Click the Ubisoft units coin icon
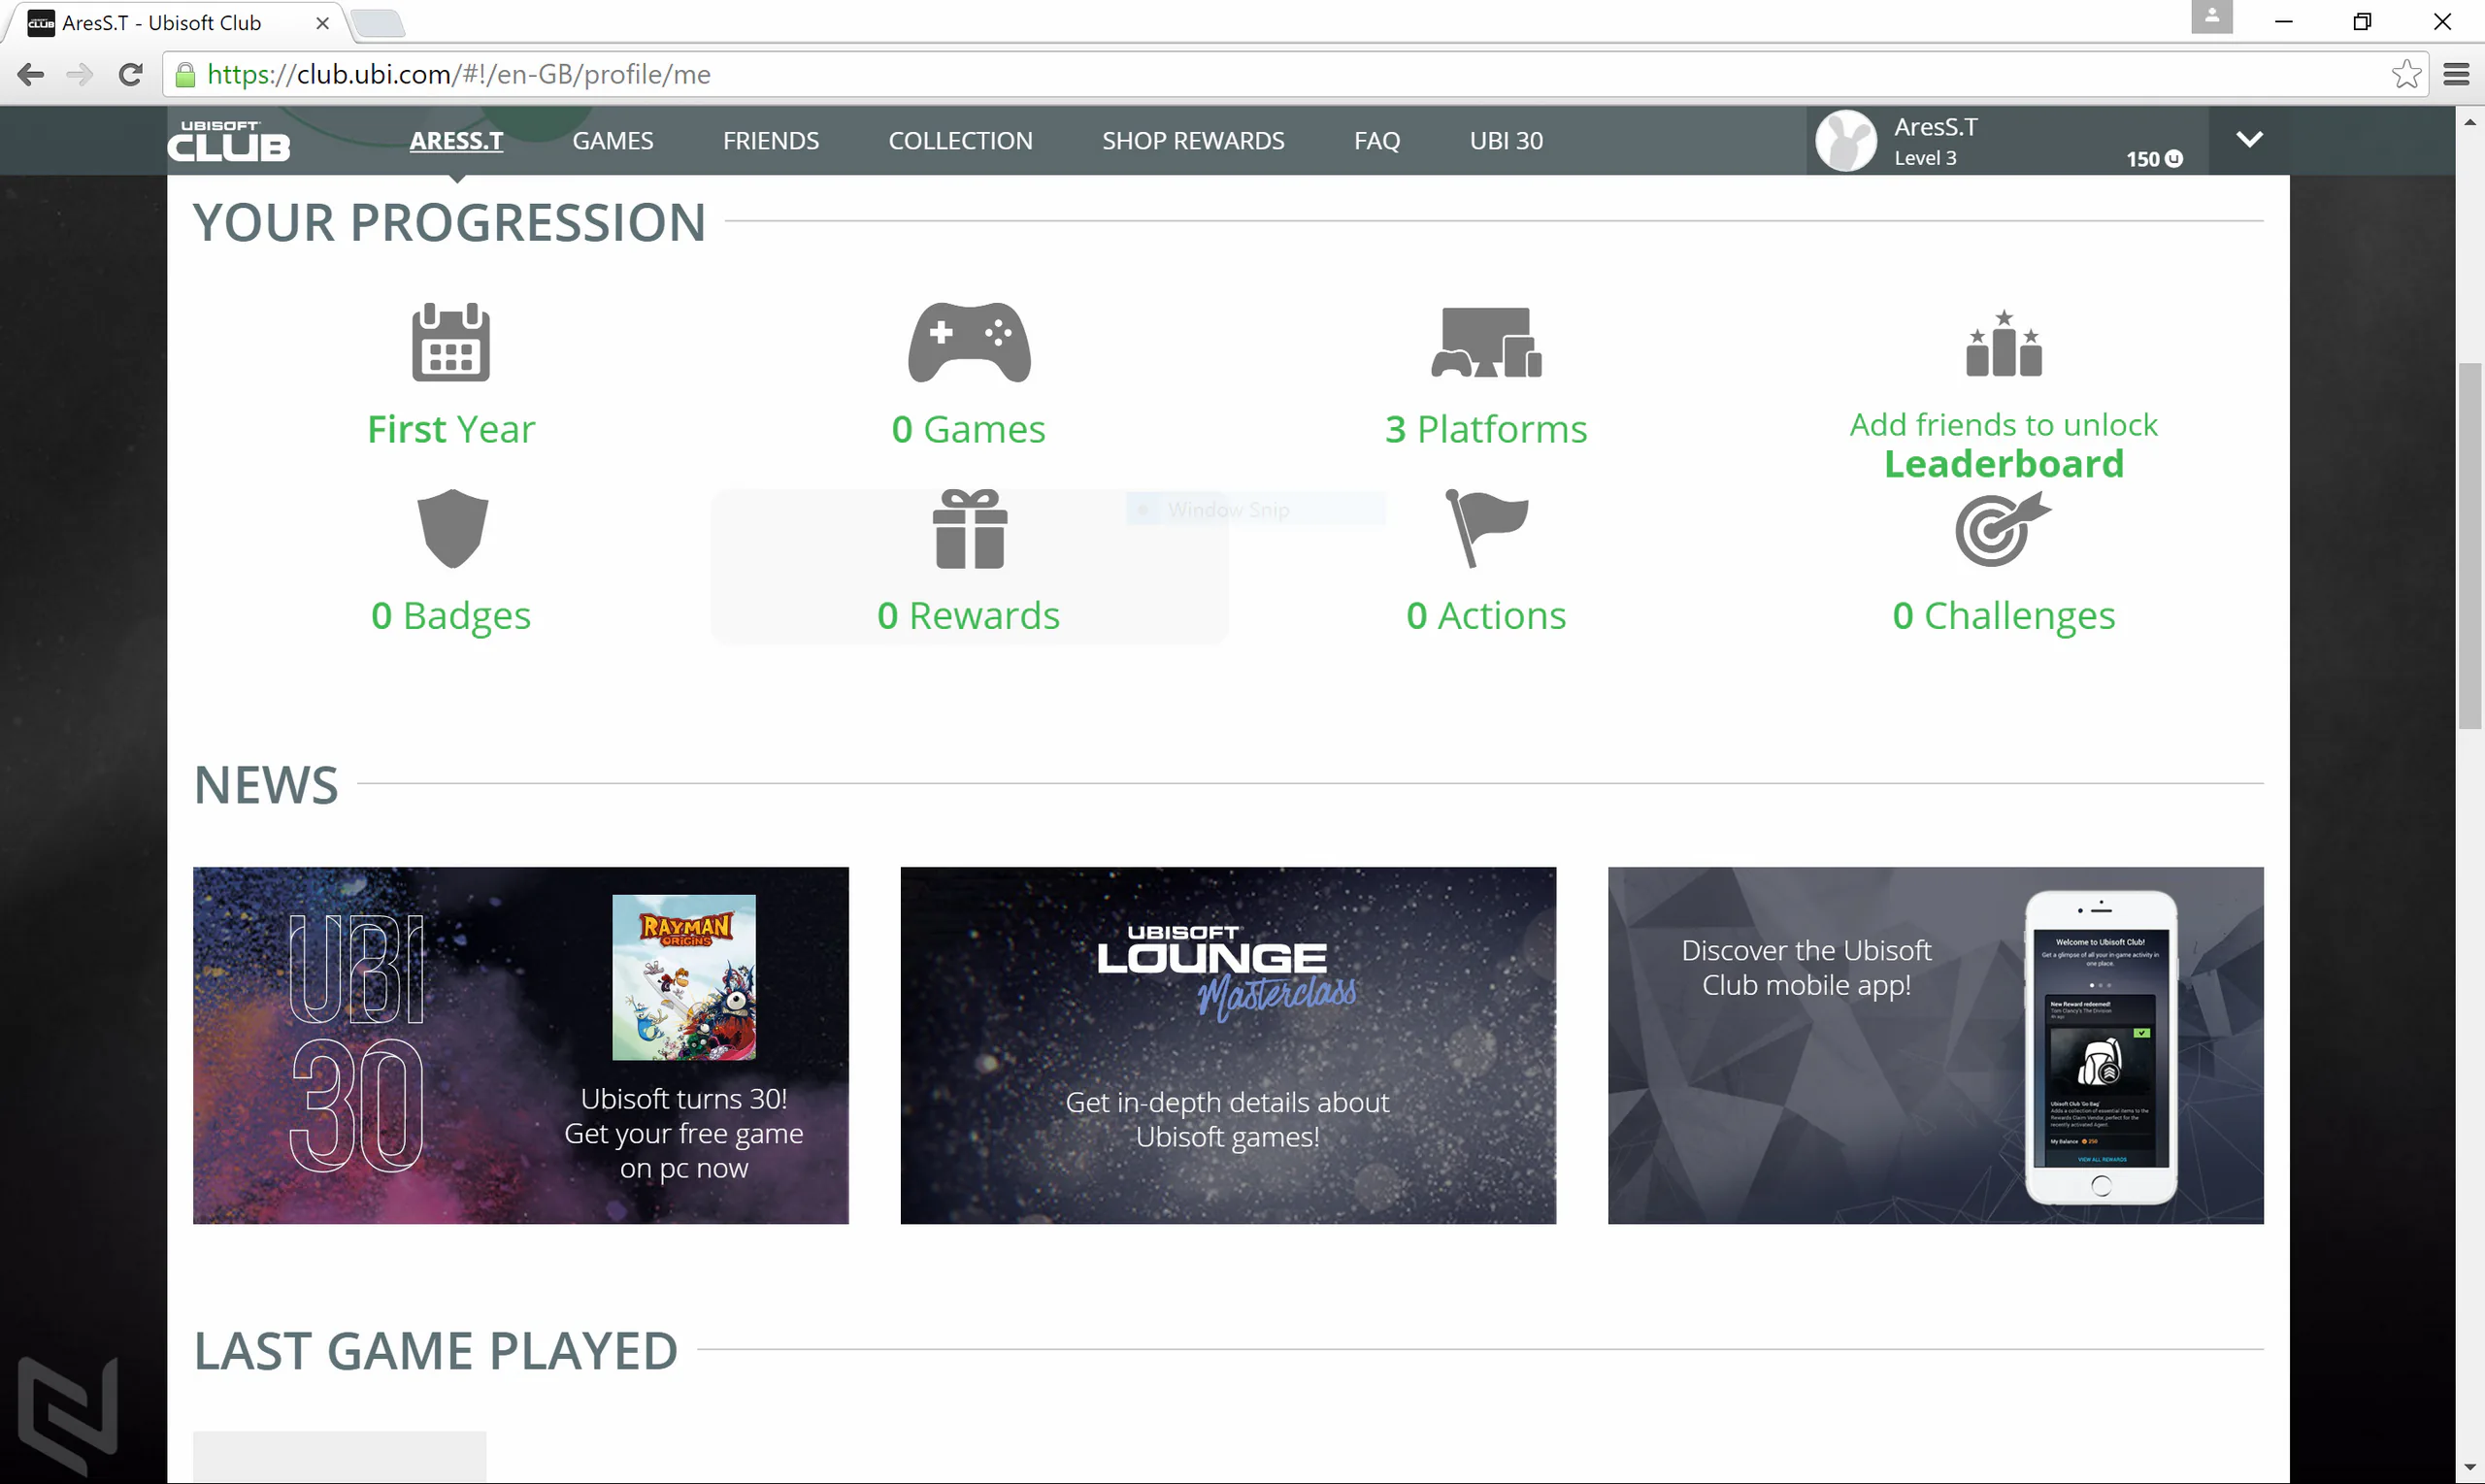Viewport: 2485px width, 1484px height. point(2174,159)
